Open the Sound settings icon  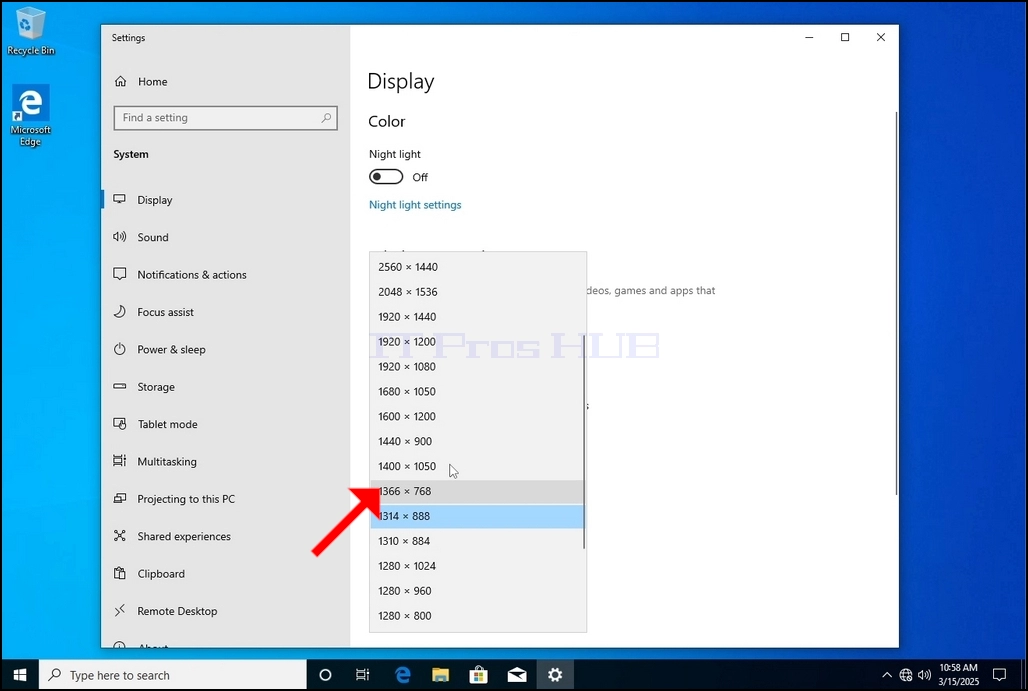tap(119, 237)
